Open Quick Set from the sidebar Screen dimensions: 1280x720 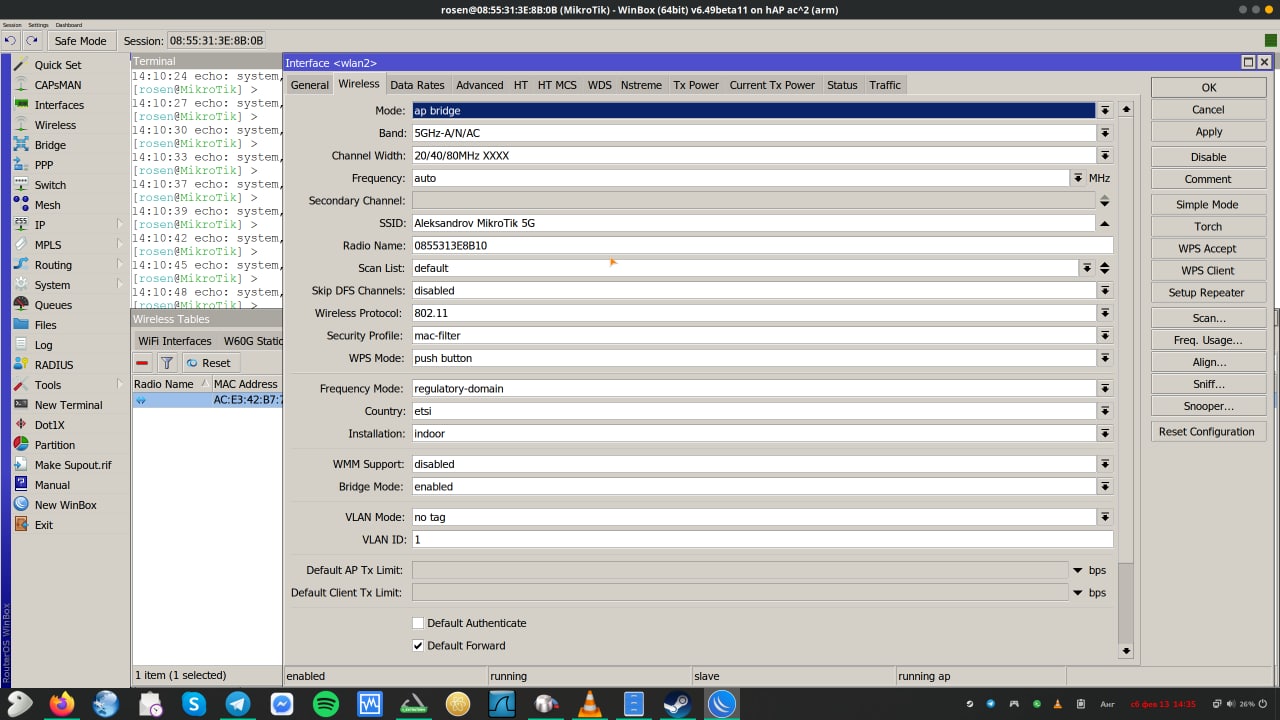coord(58,65)
